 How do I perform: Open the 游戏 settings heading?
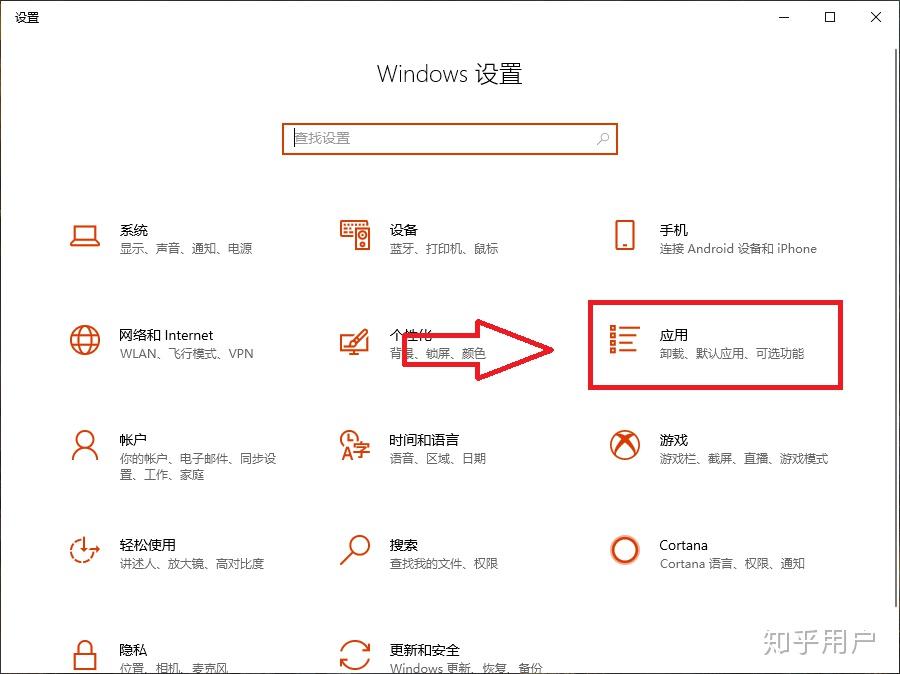pyautogui.click(x=673, y=440)
